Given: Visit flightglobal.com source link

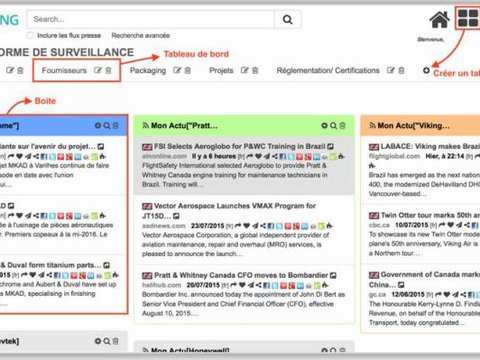Looking at the screenshot, I should pos(394,156).
